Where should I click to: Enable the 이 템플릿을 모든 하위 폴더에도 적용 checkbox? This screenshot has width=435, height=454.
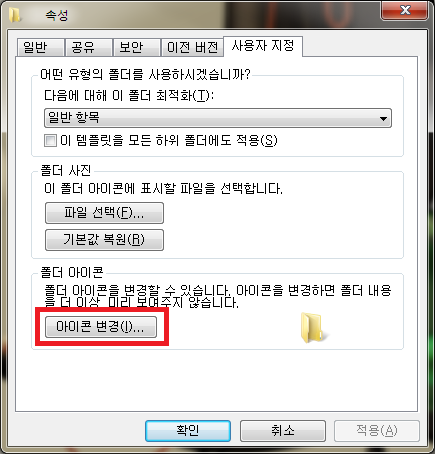[x=50, y=140]
